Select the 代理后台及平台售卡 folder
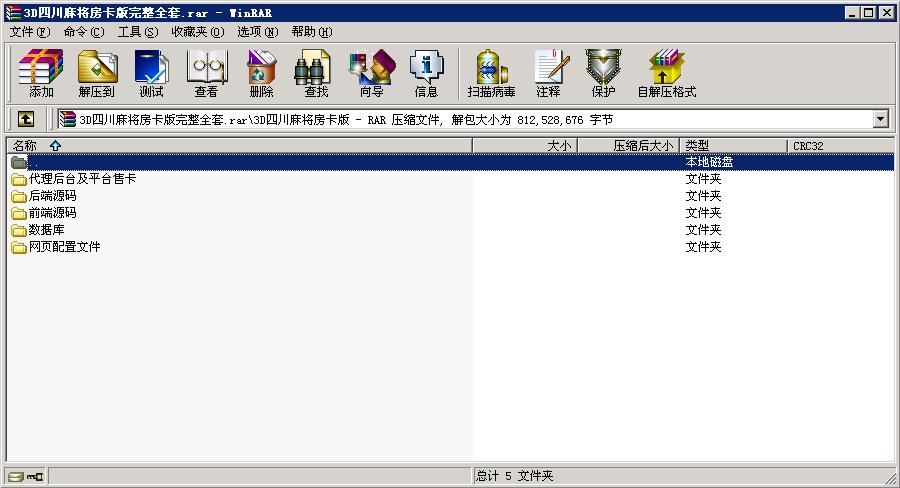Image resolution: width=900 pixels, height=488 pixels. [82, 179]
